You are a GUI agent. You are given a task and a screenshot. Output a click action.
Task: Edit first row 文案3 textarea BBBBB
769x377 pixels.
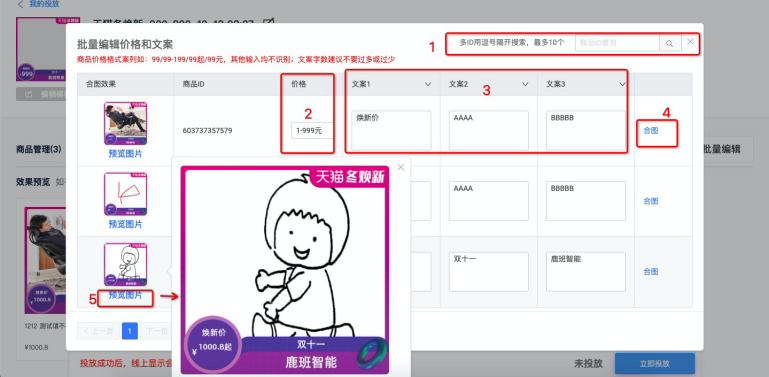point(586,130)
